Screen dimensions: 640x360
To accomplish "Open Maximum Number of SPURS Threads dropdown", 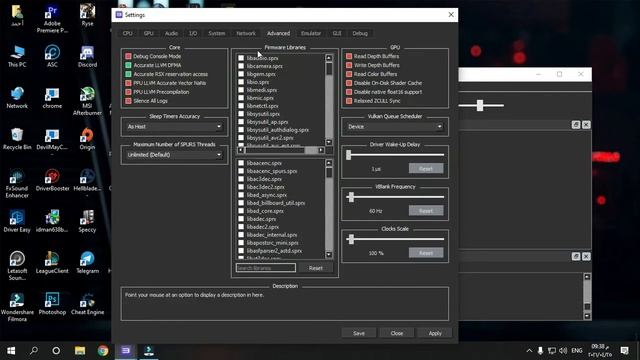I will [x=174, y=155].
